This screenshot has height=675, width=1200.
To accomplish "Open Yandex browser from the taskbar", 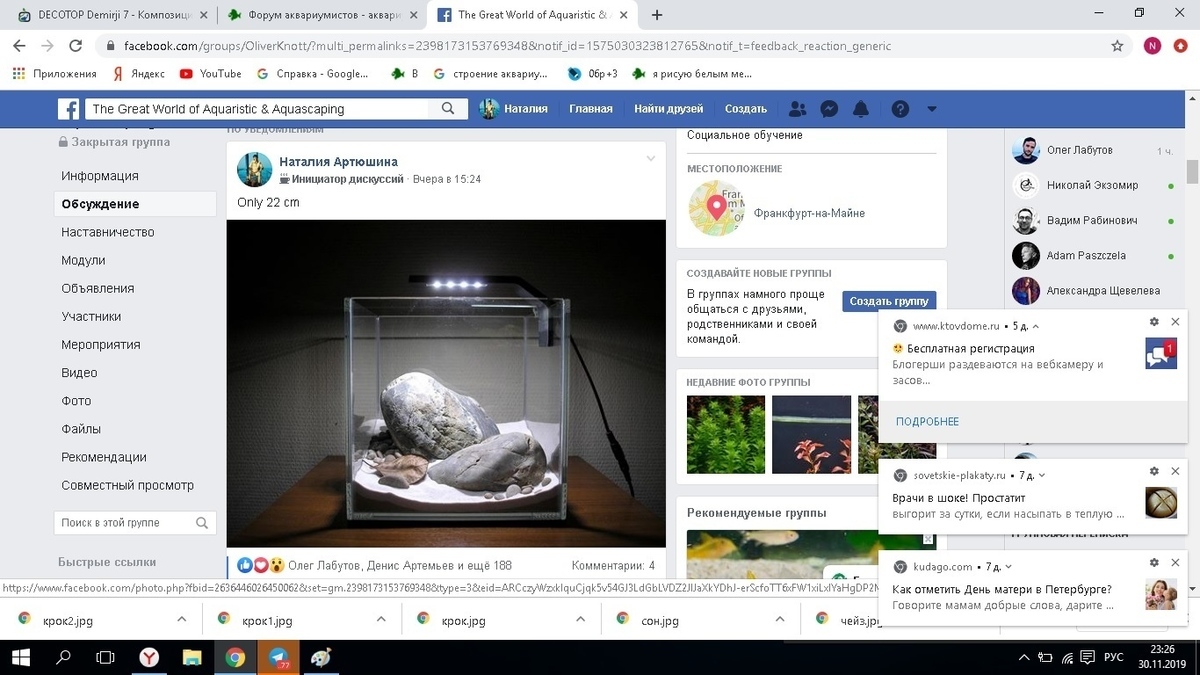I will (148, 658).
